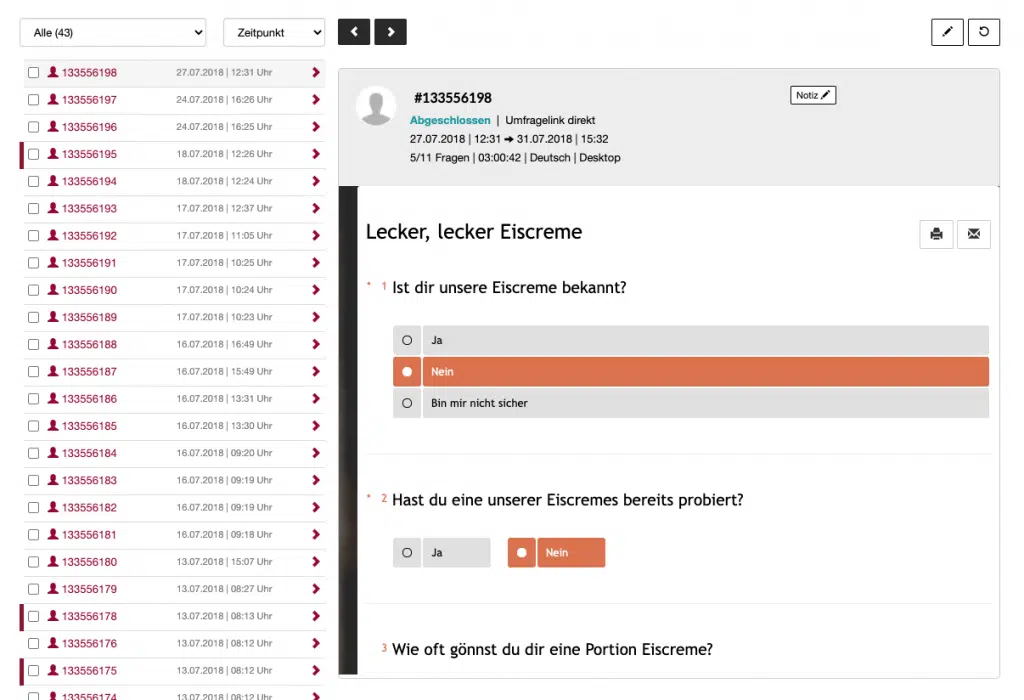Click the pencil edit icon top right
1024x700 pixels.
[947, 32]
